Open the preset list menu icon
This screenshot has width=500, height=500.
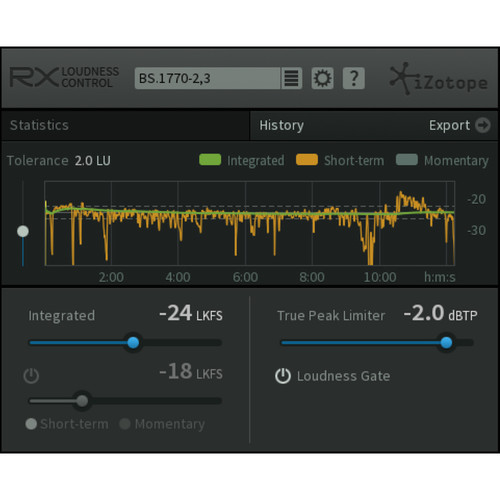coord(292,78)
